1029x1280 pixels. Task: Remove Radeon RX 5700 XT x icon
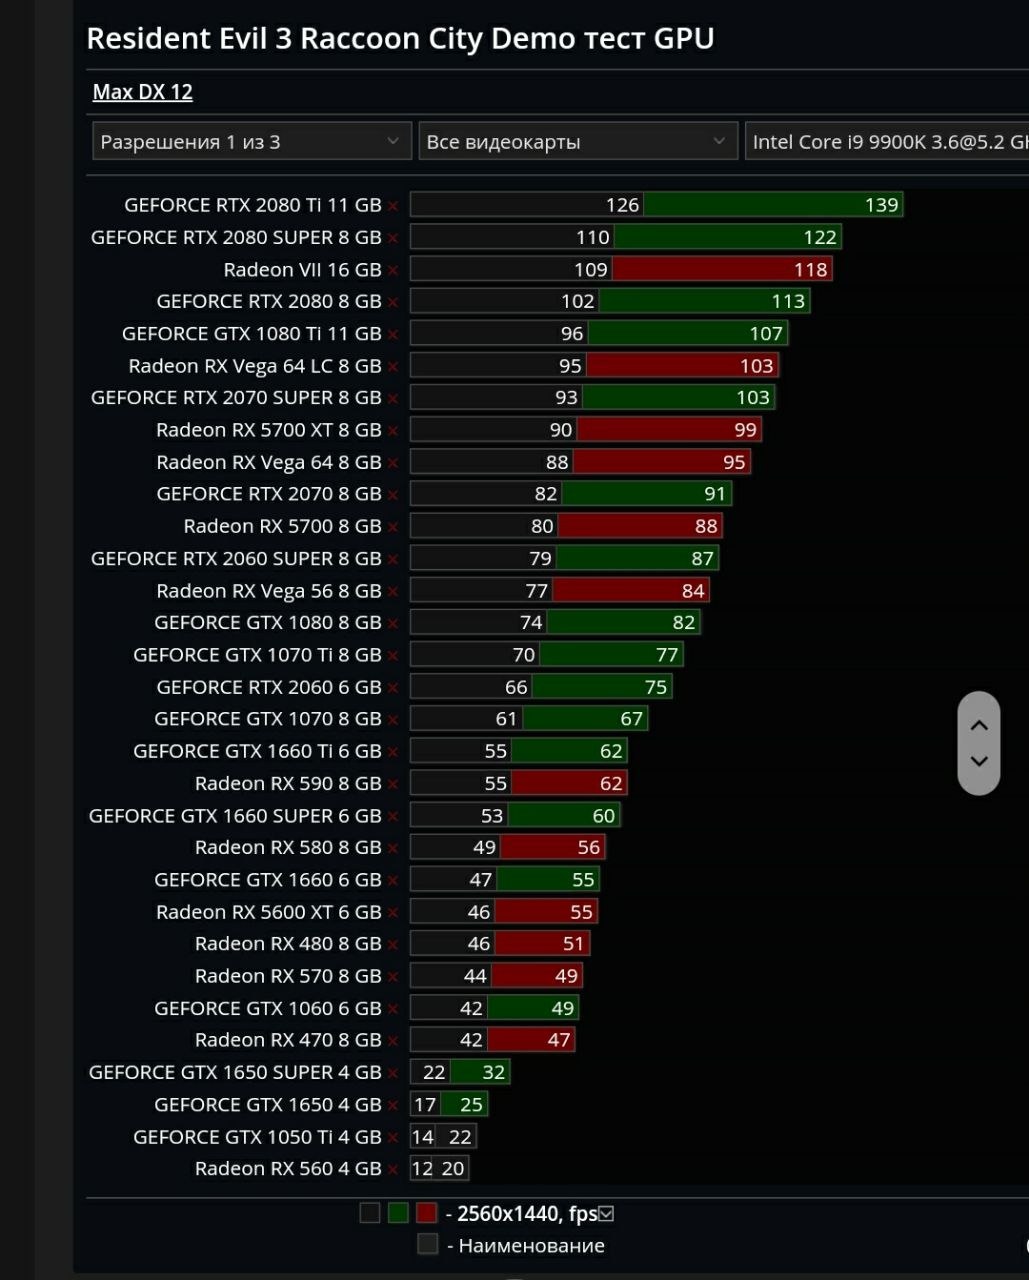(393, 431)
